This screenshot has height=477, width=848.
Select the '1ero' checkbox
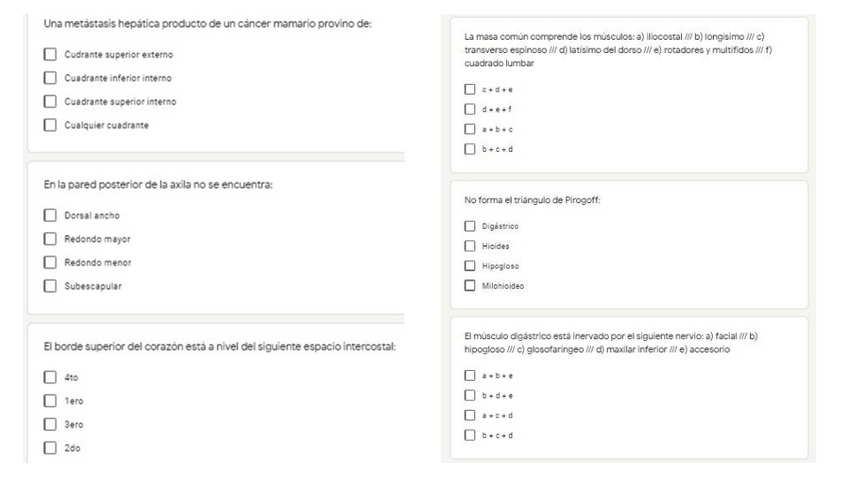click(x=50, y=401)
